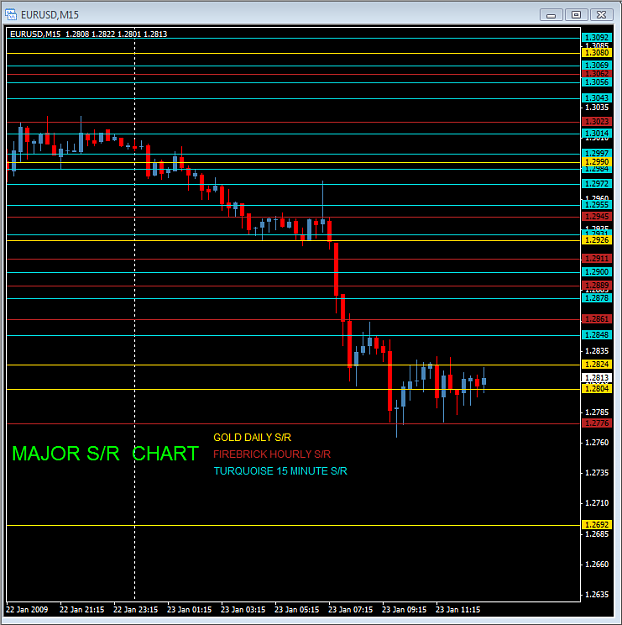622x625 pixels.
Task: Minimize the EURUSD,M15 chart window
Action: coord(551,15)
